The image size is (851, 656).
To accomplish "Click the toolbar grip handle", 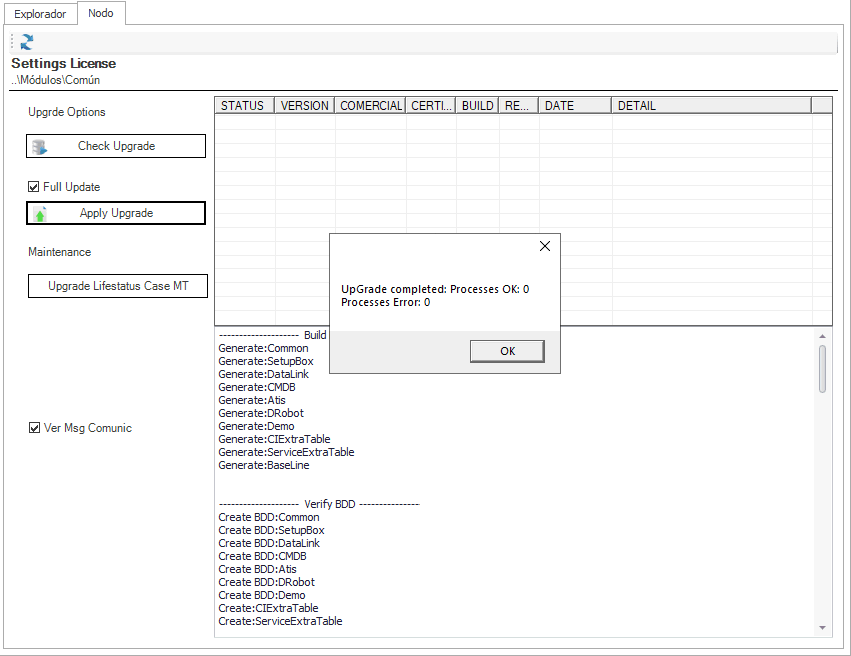I will coord(12,42).
